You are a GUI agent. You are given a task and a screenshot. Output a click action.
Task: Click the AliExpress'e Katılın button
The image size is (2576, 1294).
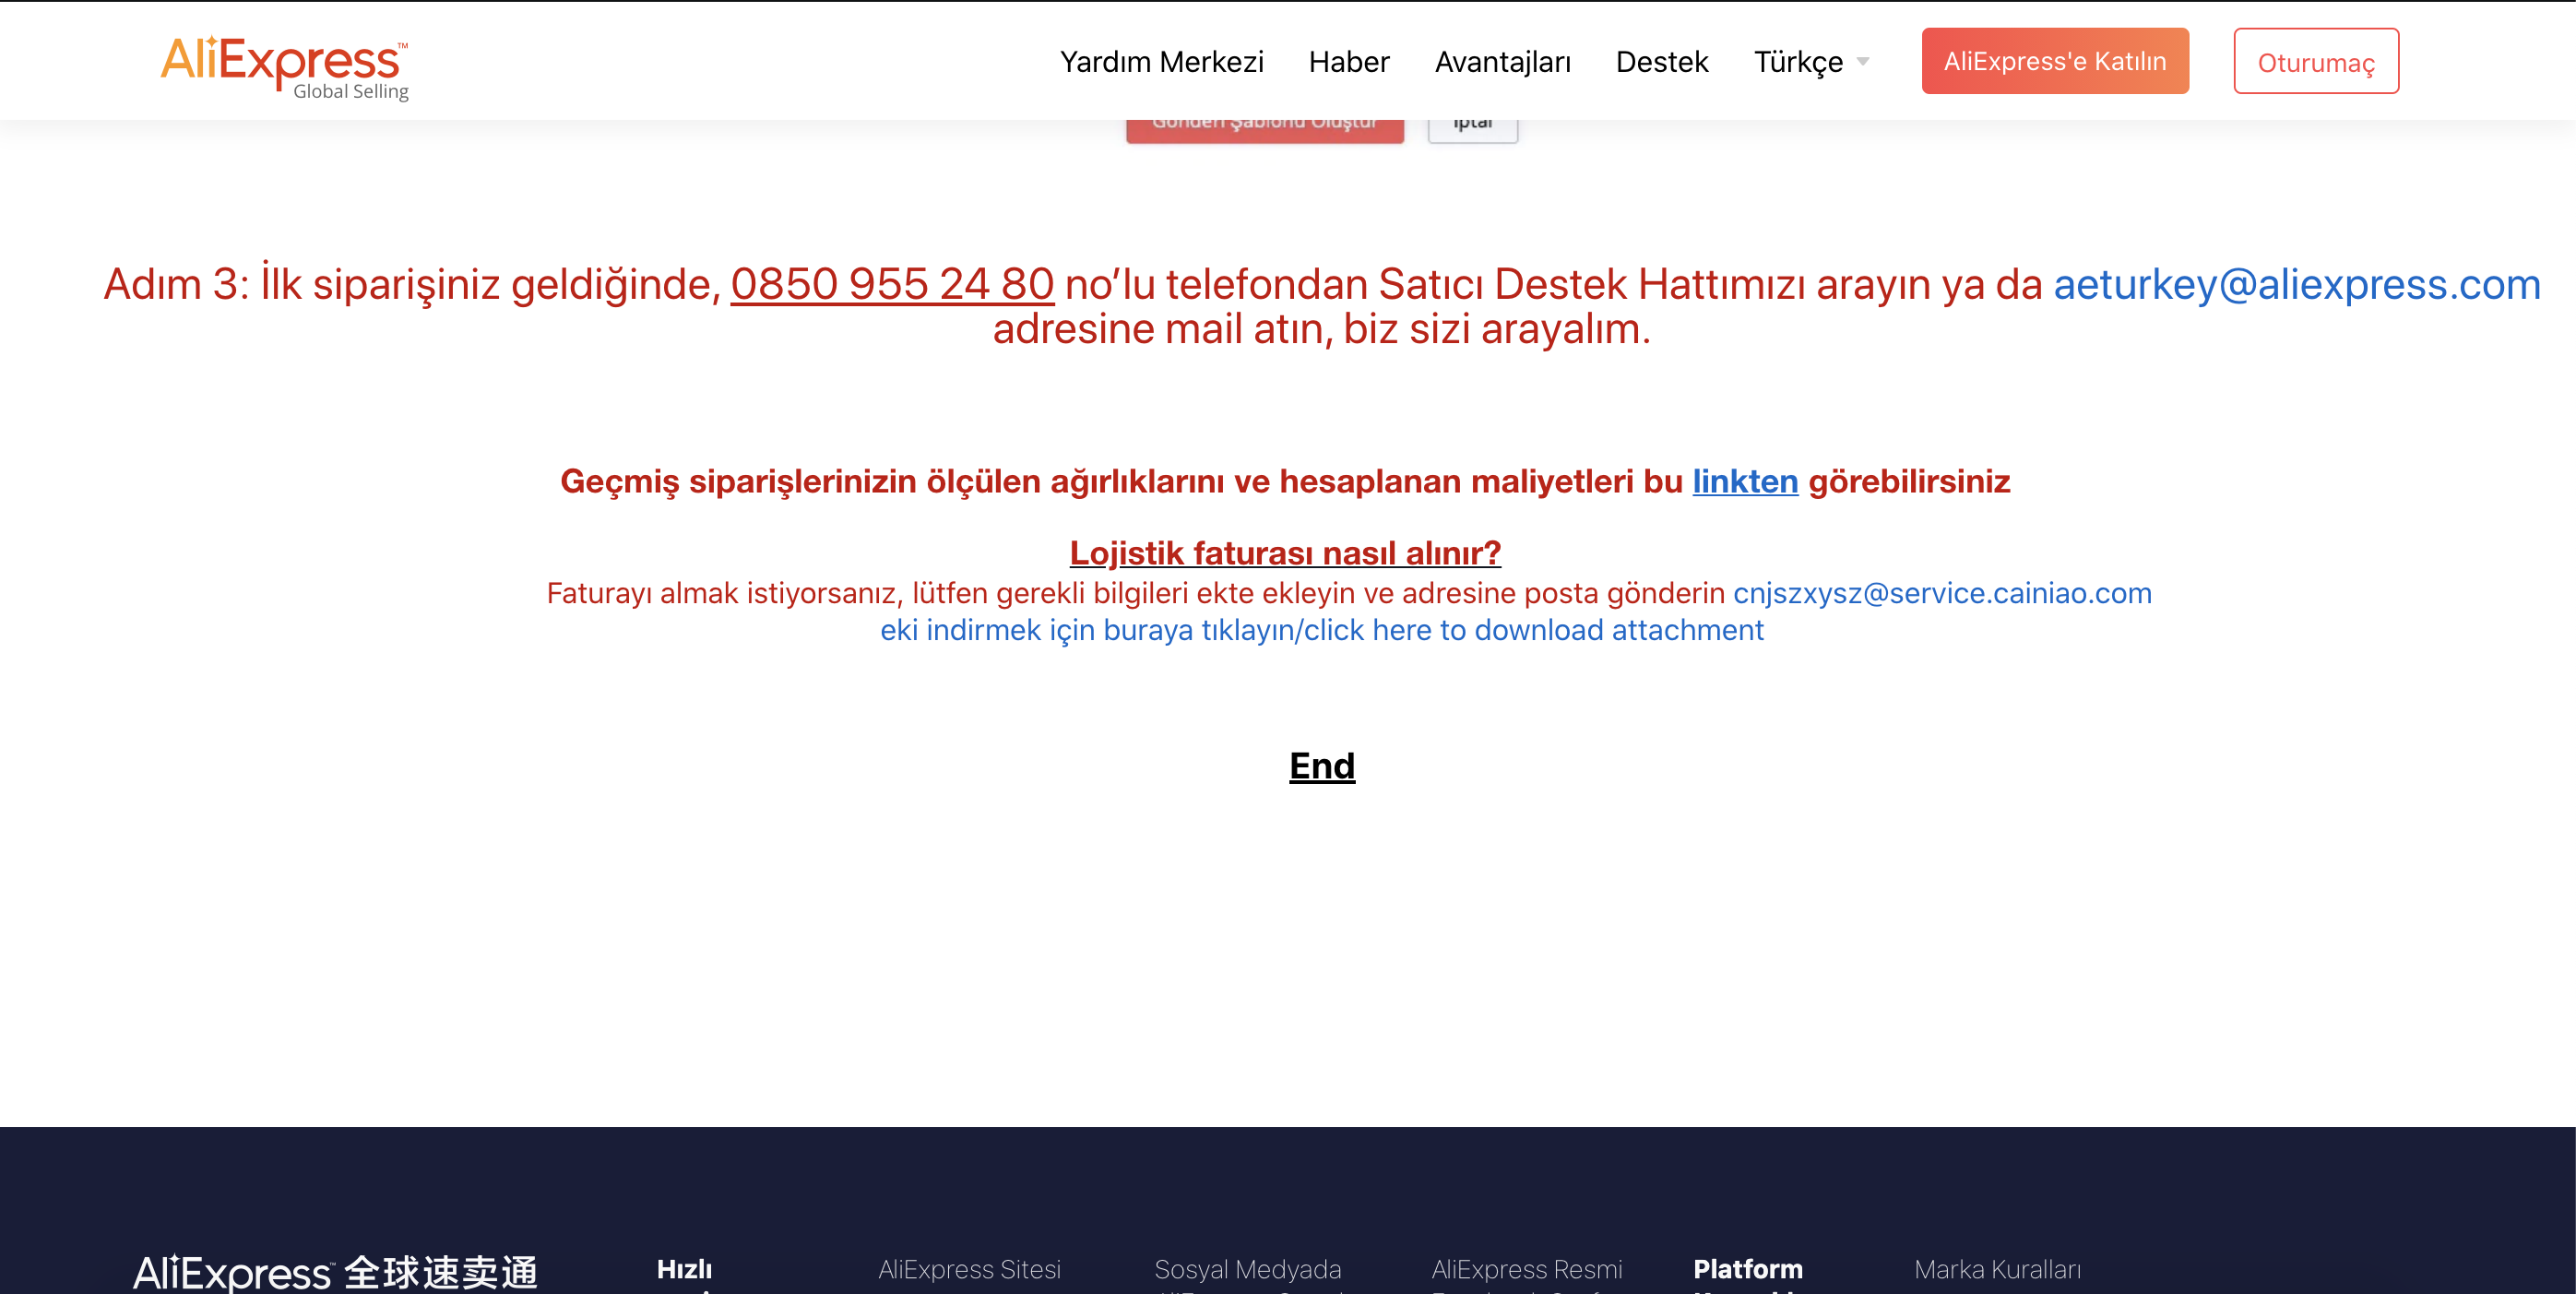tap(2055, 61)
